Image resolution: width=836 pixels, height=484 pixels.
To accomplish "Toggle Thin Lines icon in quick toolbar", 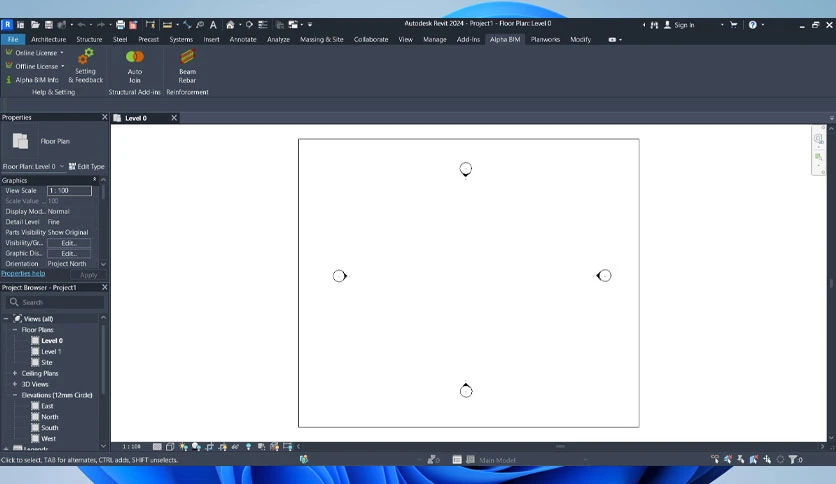I will pyautogui.click(x=263, y=25).
